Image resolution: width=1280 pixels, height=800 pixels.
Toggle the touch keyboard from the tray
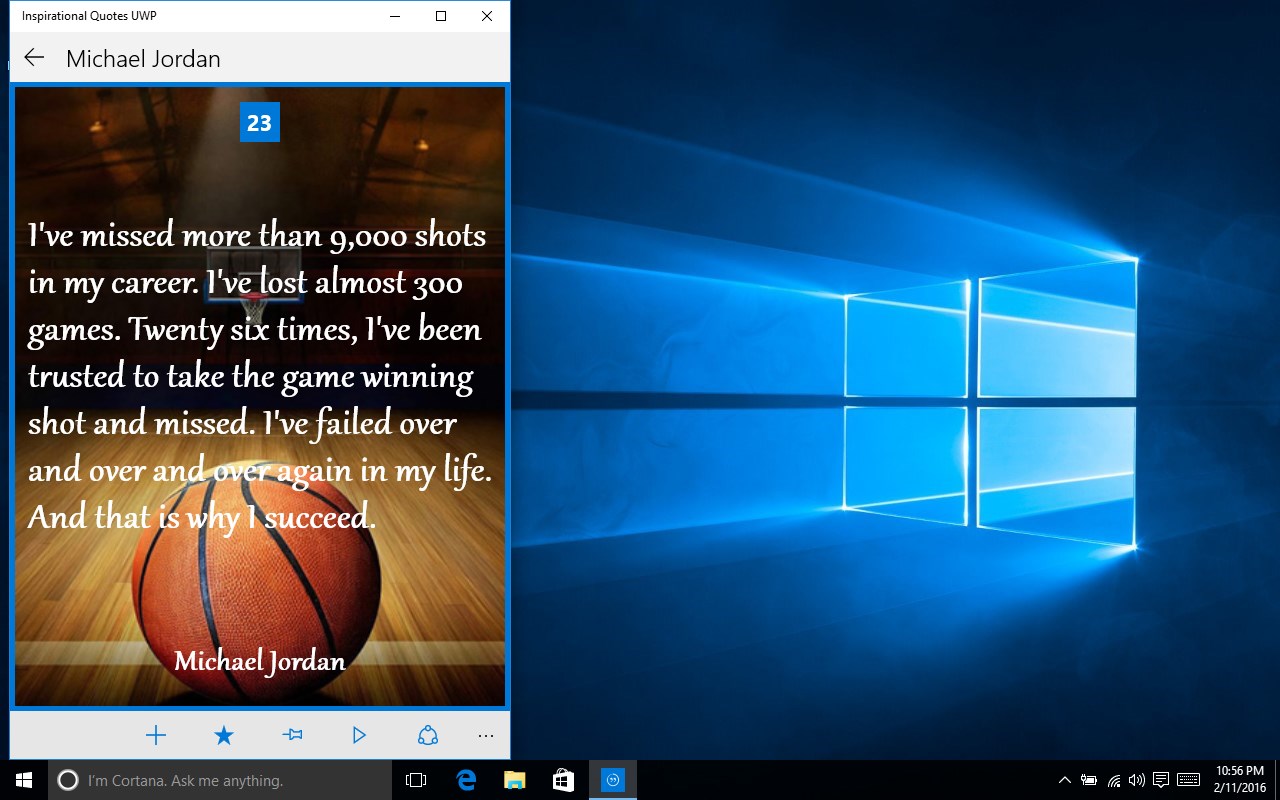(1186, 779)
